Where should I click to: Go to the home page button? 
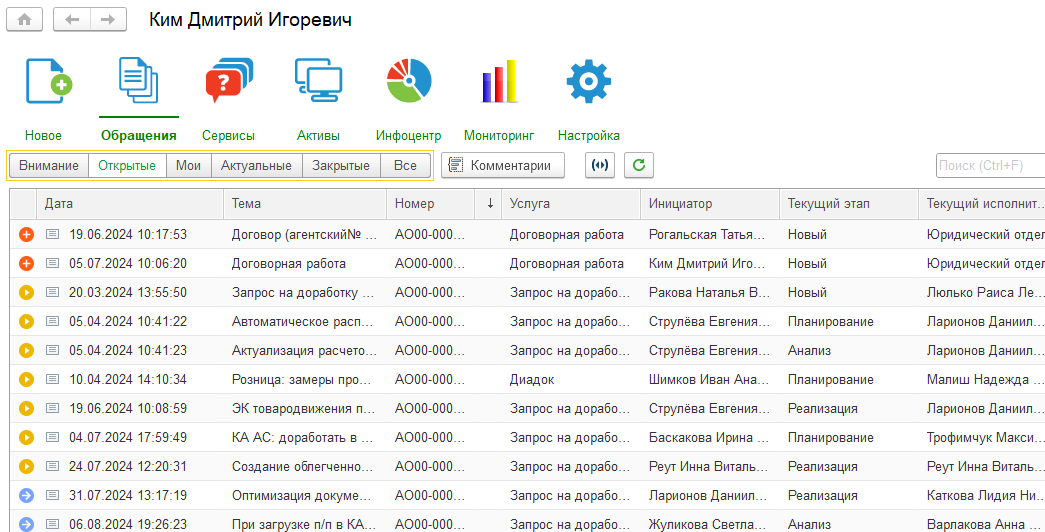coord(25,20)
